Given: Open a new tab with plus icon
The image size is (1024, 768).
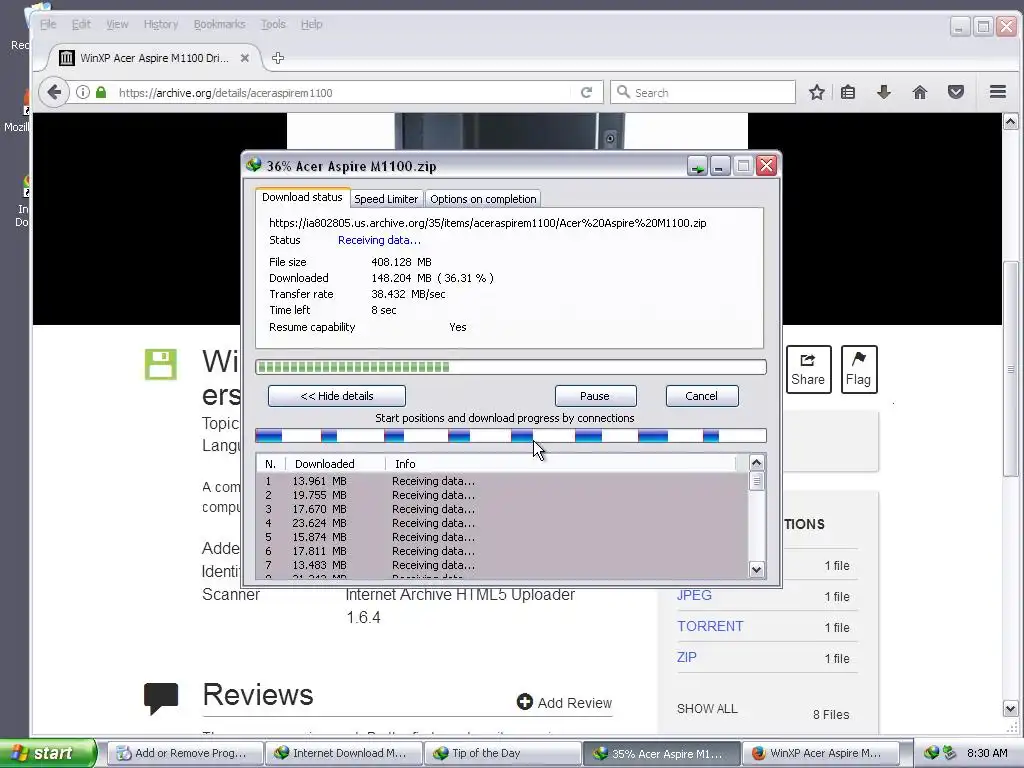Looking at the screenshot, I should point(278,58).
